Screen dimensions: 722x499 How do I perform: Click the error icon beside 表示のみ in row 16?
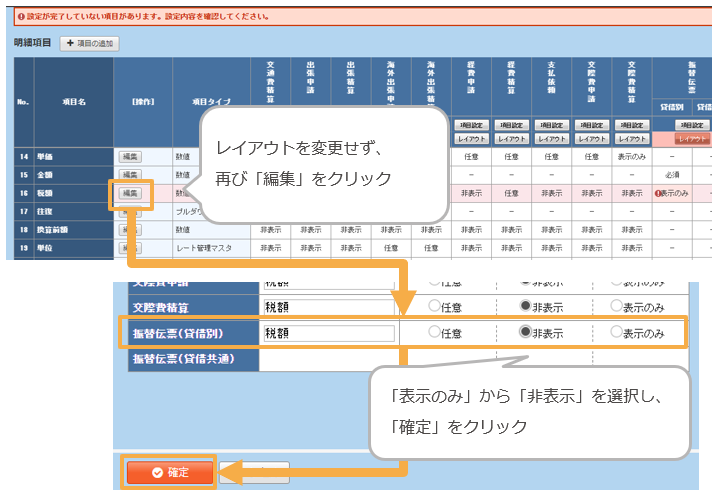[658, 193]
